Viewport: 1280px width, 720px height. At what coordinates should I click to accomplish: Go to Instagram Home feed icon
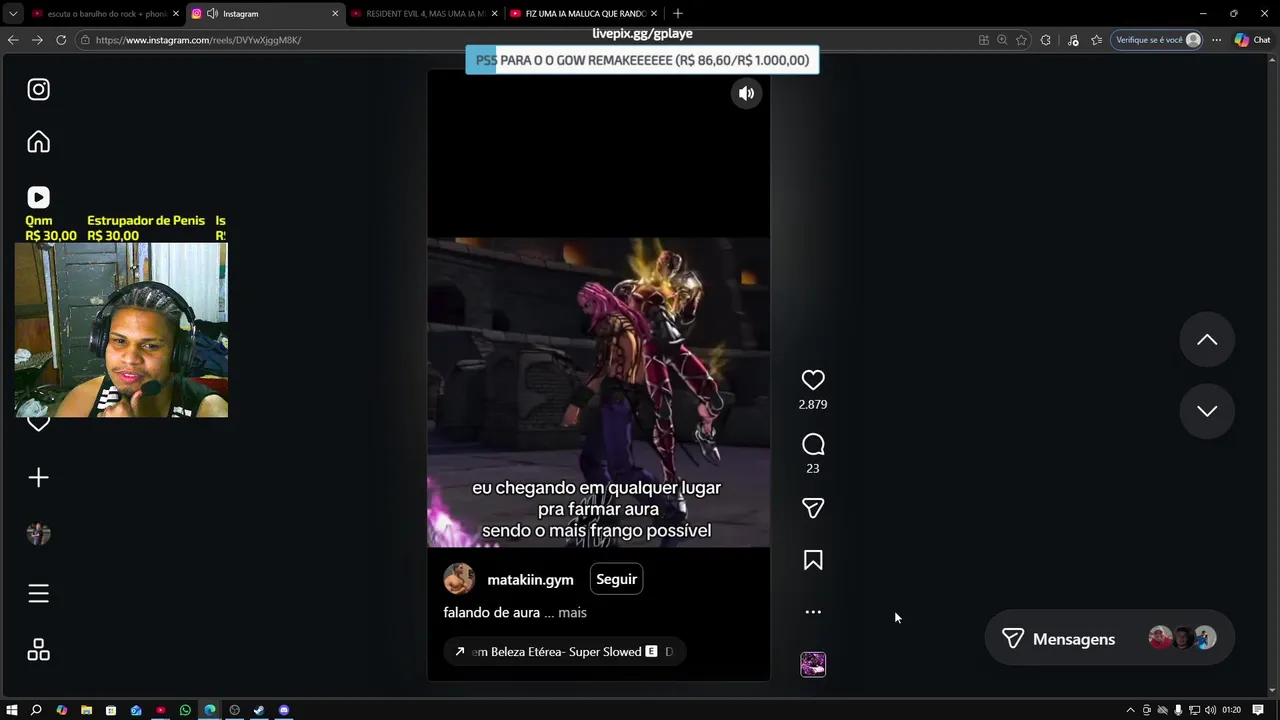(38, 142)
